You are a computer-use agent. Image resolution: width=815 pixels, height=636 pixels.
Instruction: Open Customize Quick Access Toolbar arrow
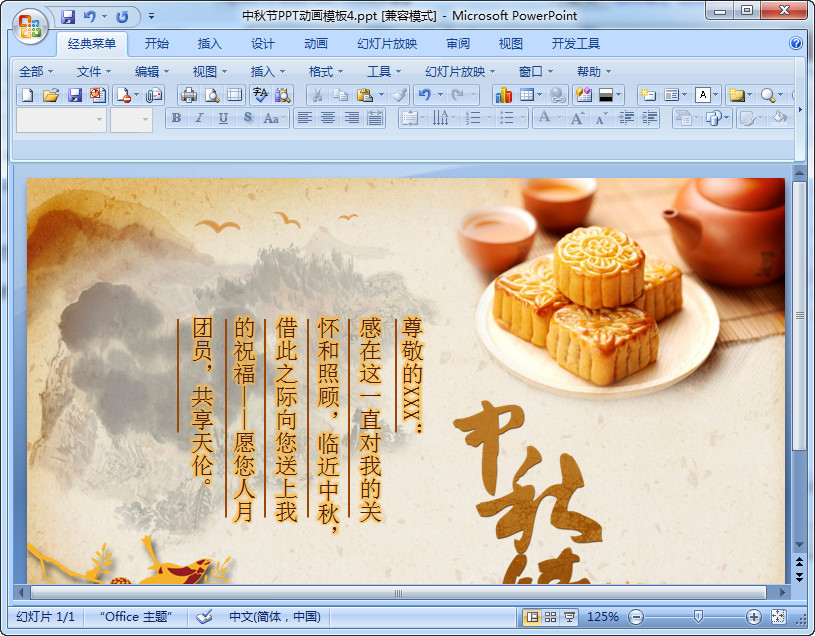point(151,17)
